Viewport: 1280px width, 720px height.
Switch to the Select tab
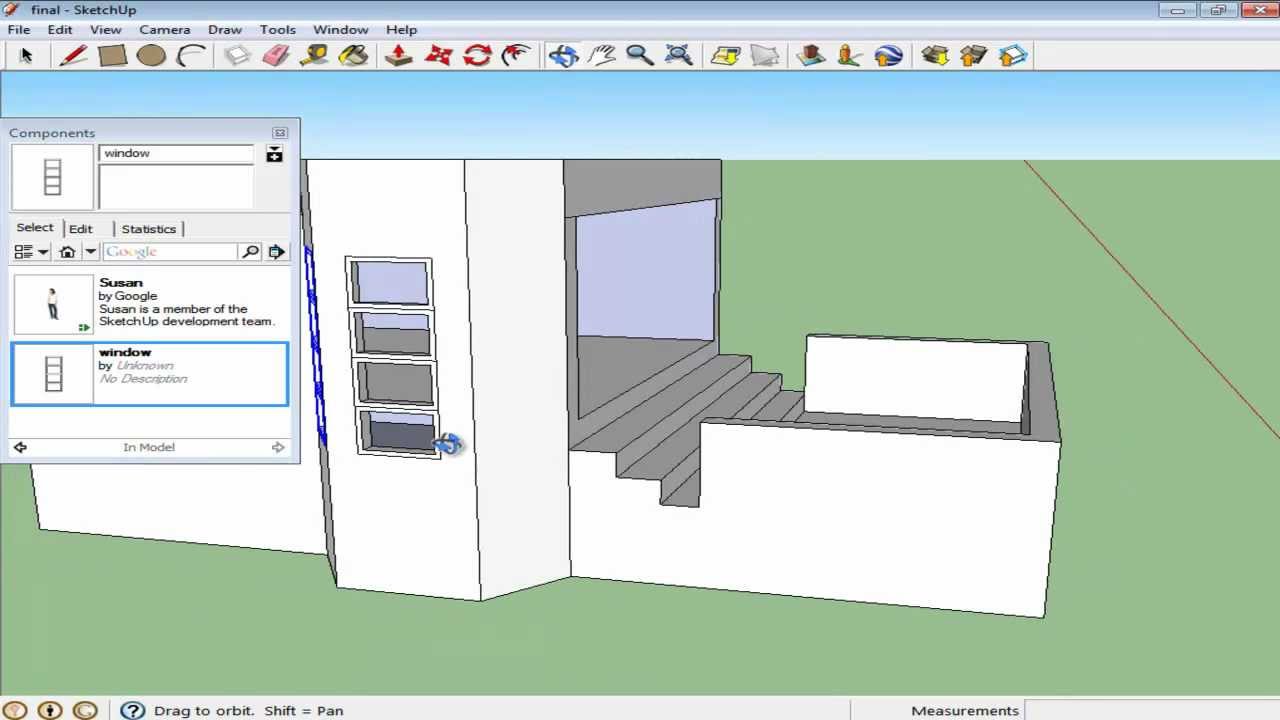[35, 228]
